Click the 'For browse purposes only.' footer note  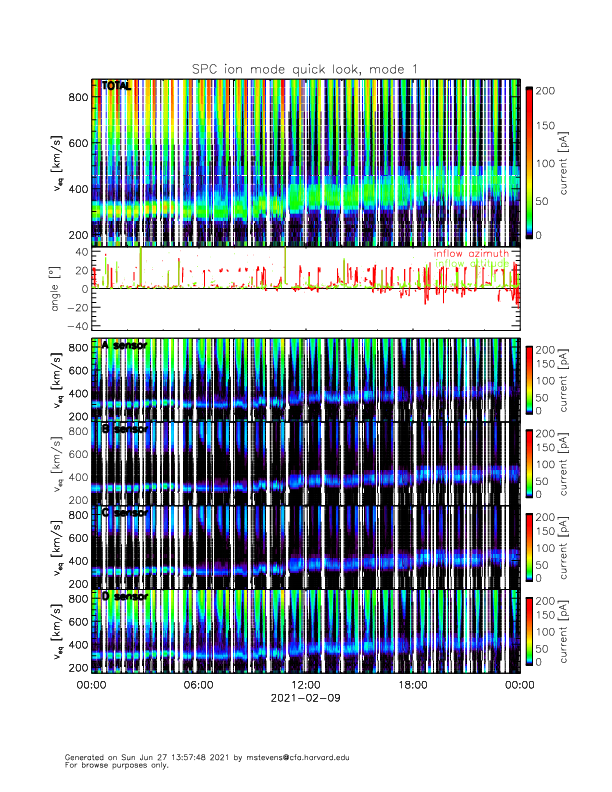tap(112, 765)
